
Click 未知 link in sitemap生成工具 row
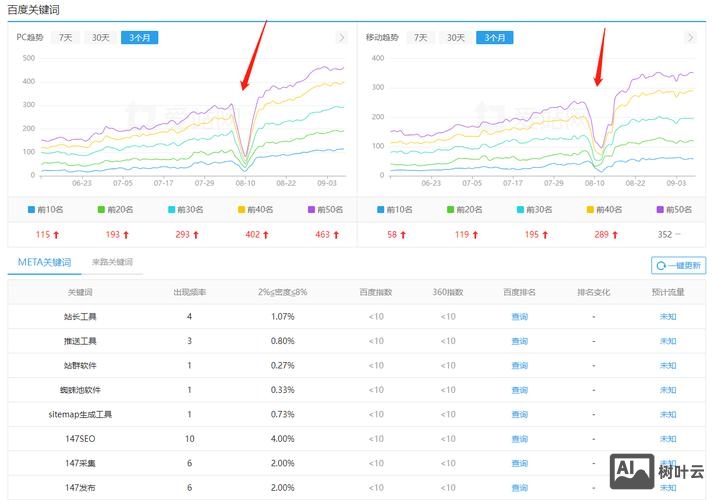[x=667, y=414]
